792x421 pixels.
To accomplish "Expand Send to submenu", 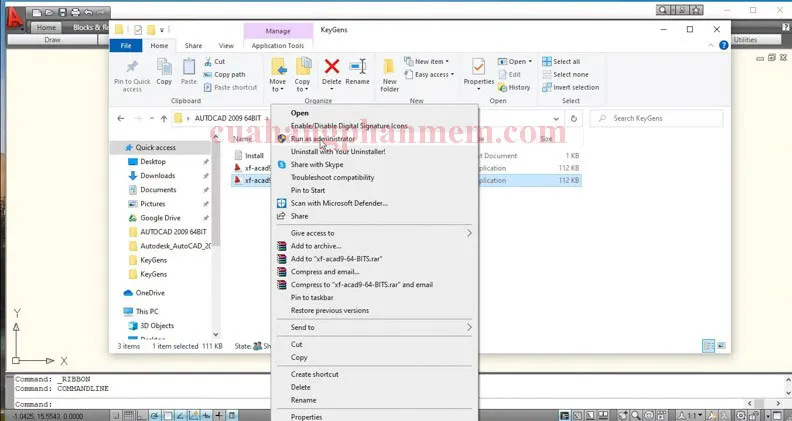I will click(374, 328).
